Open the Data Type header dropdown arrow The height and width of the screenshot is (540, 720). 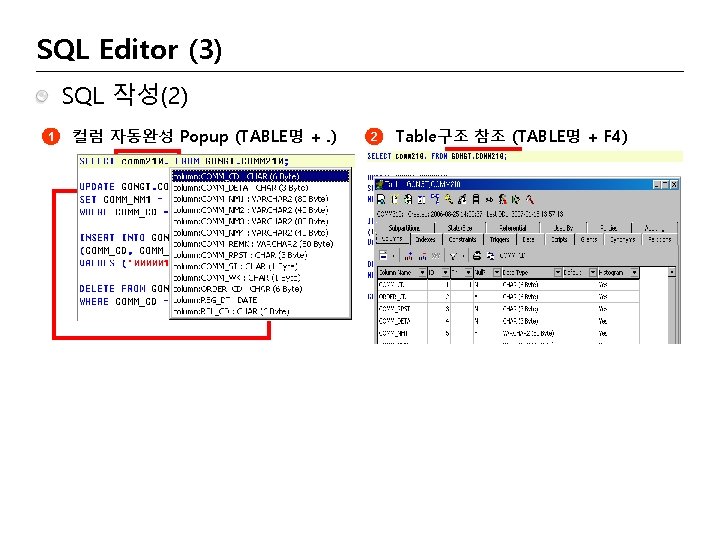(x=557, y=272)
